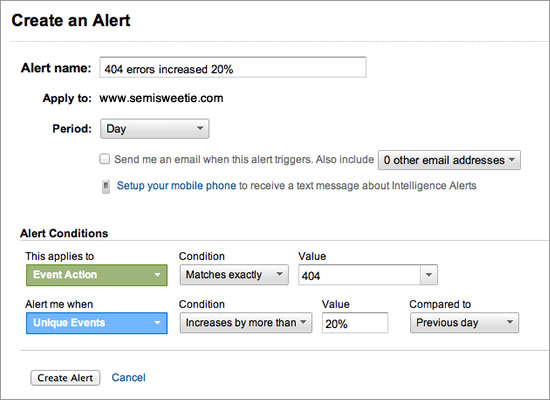Click the Create an Alert title

tap(71, 21)
